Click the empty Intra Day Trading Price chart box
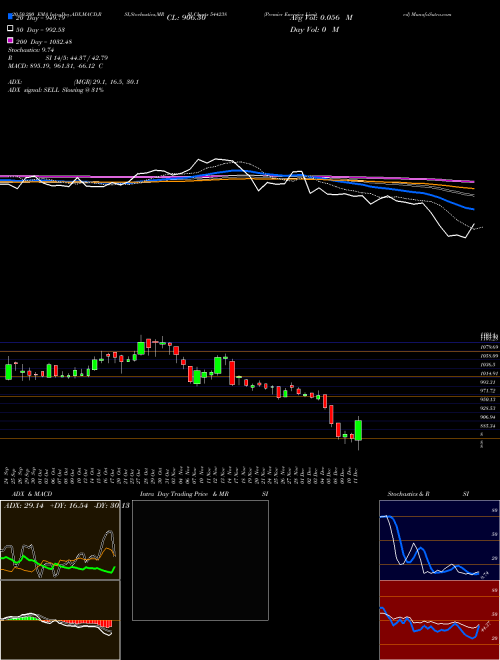The width and height of the screenshot is (500, 660). point(200,560)
